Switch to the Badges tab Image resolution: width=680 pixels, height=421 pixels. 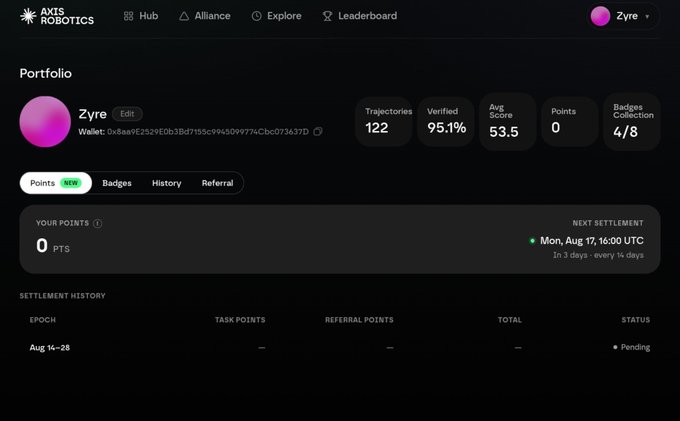pos(117,183)
